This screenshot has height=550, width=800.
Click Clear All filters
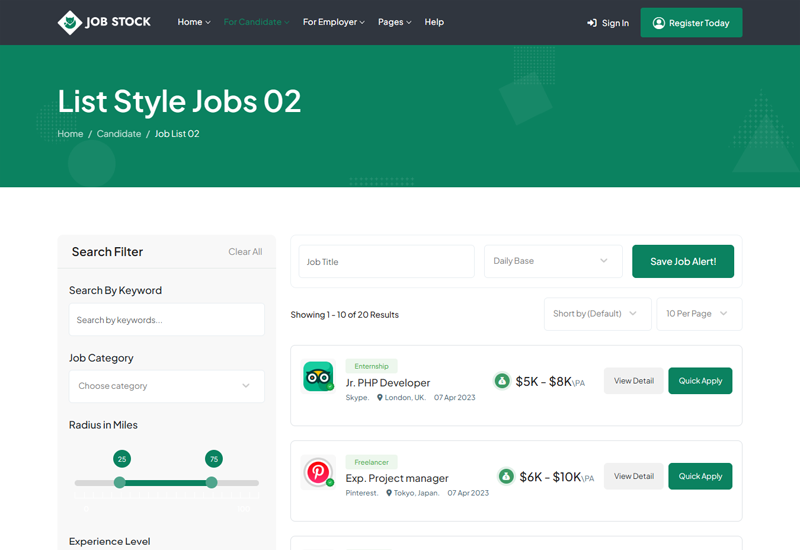click(x=245, y=252)
